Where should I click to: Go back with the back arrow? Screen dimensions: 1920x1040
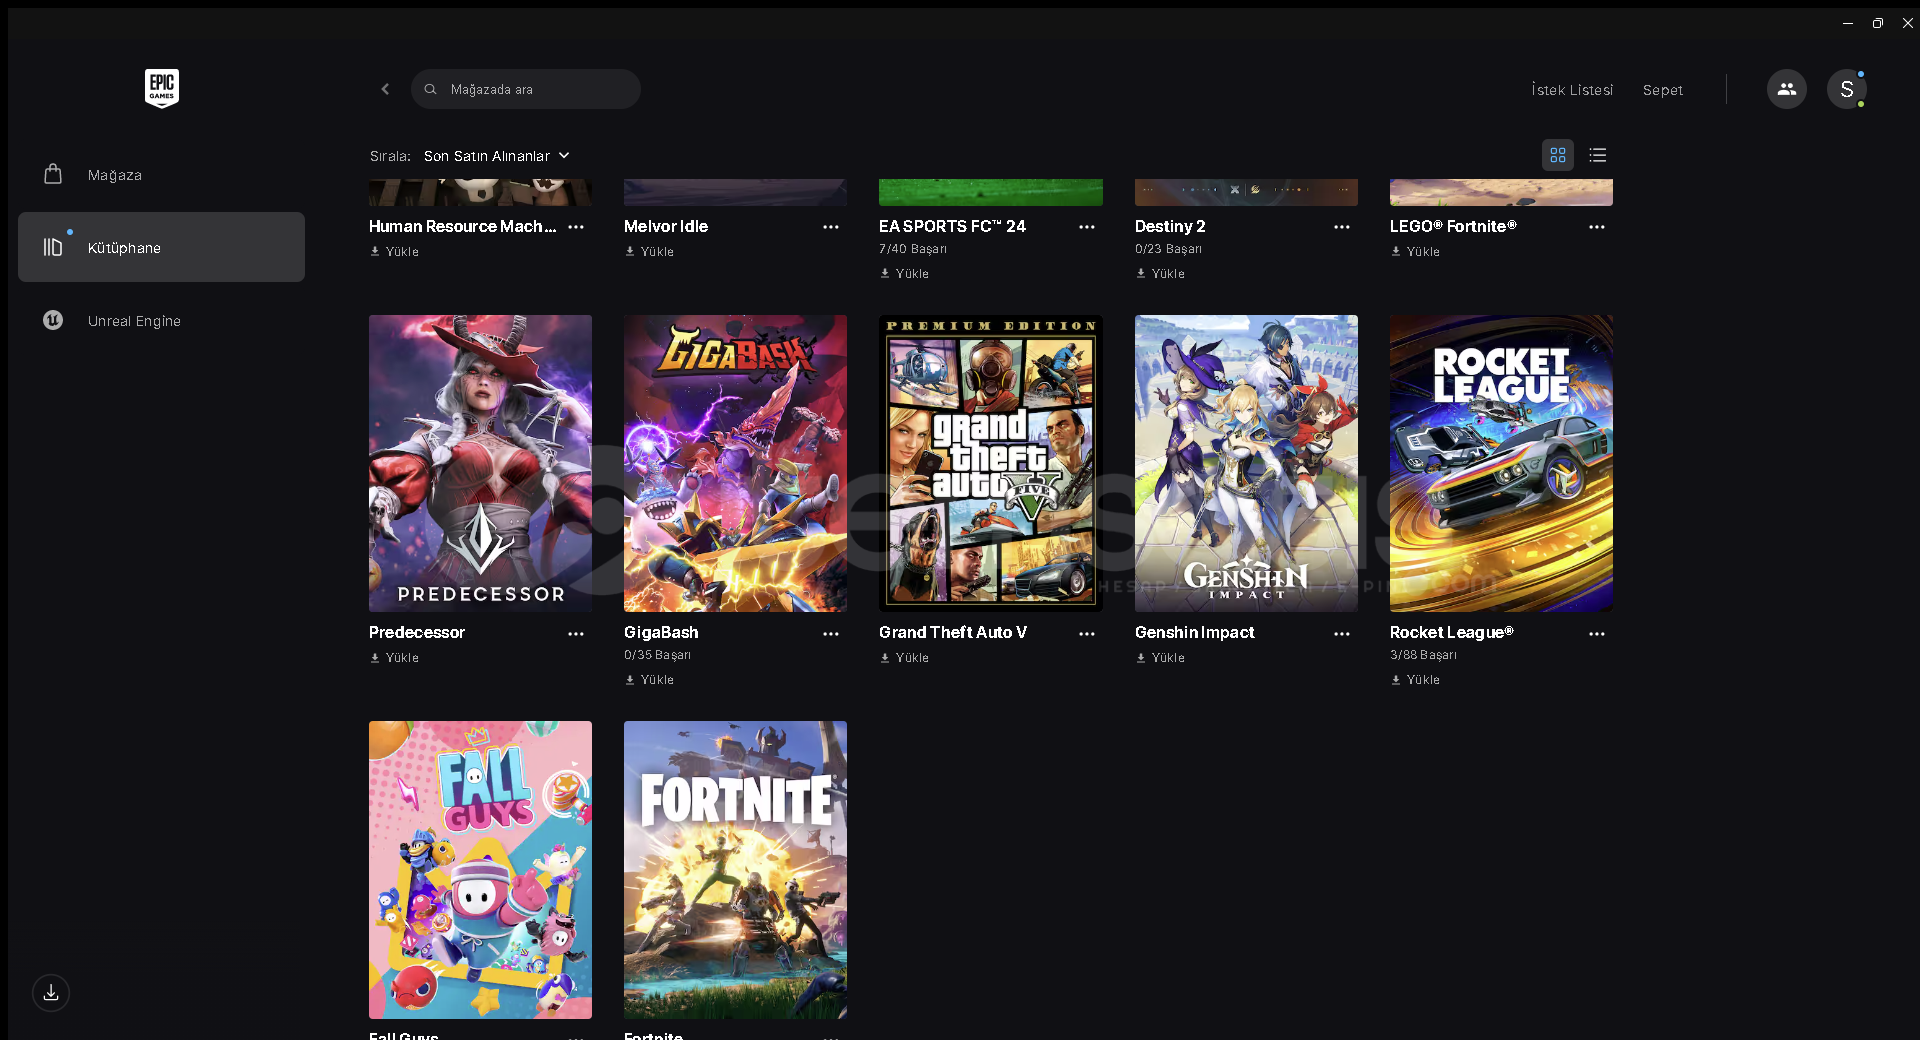pyautogui.click(x=385, y=89)
